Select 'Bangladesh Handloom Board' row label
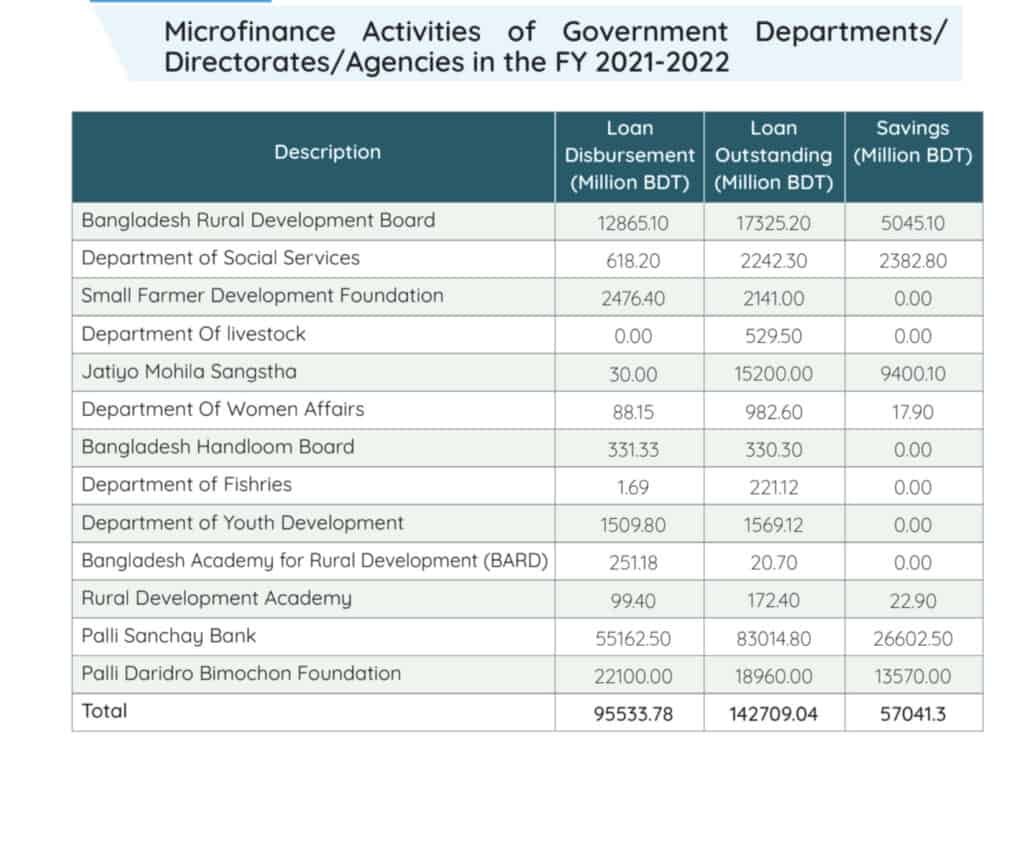The image size is (1024, 854). (217, 447)
